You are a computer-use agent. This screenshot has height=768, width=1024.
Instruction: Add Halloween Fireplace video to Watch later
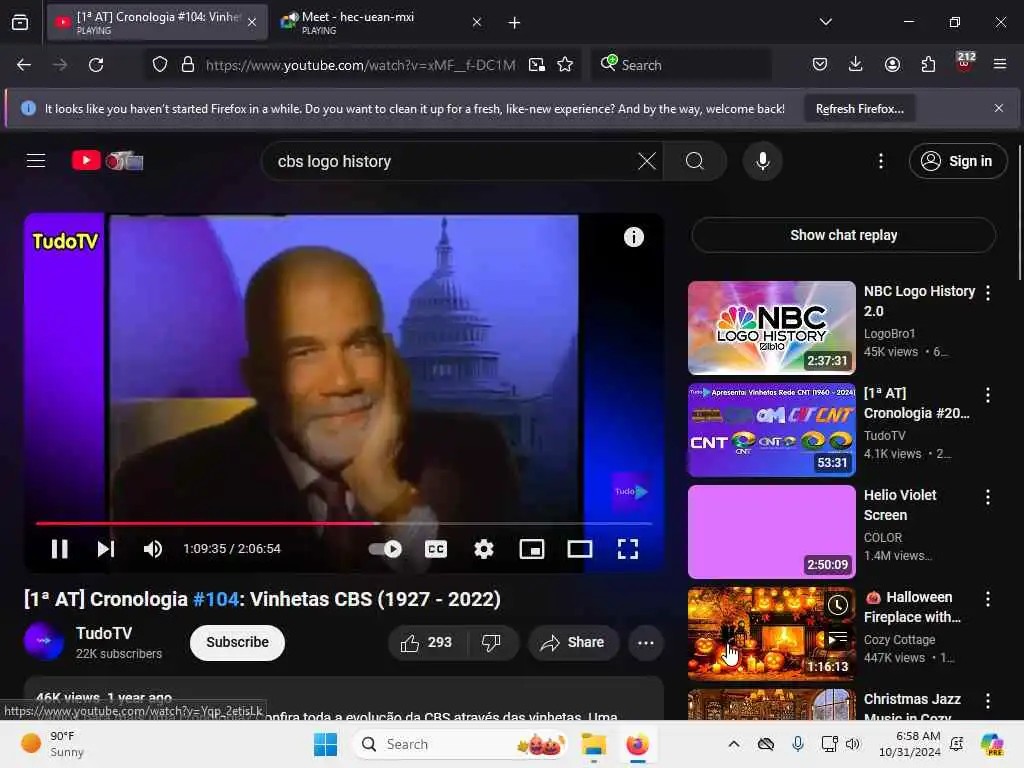point(837,605)
